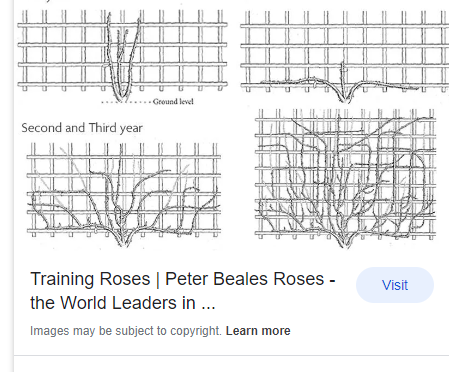Click the horizontal divider below the copyright notice
This screenshot has width=449, height=372.
tap(231, 356)
